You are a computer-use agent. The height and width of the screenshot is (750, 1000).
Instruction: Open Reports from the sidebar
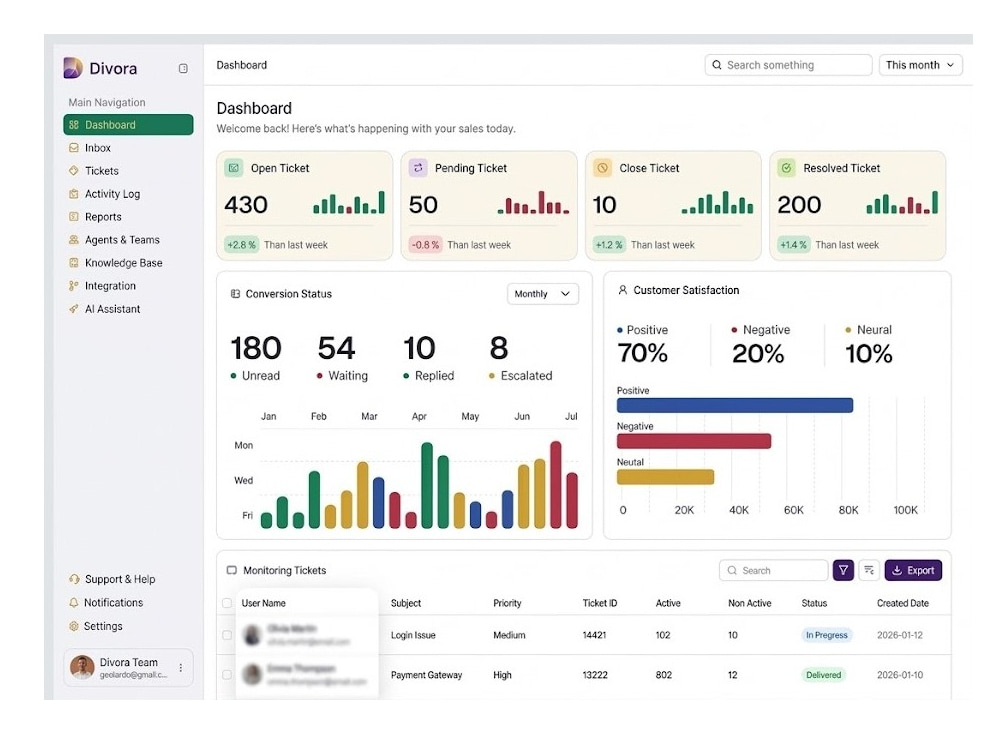128,217
